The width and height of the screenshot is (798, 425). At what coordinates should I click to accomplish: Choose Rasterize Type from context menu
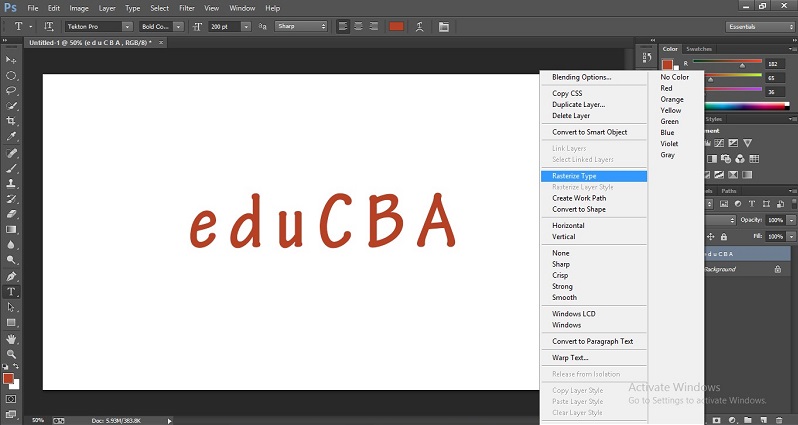pyautogui.click(x=575, y=175)
